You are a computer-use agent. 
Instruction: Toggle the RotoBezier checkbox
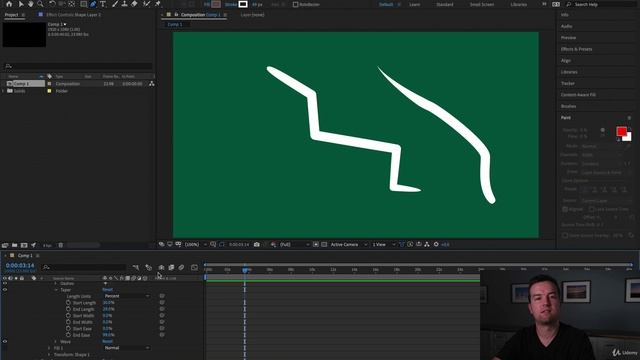[296, 4]
